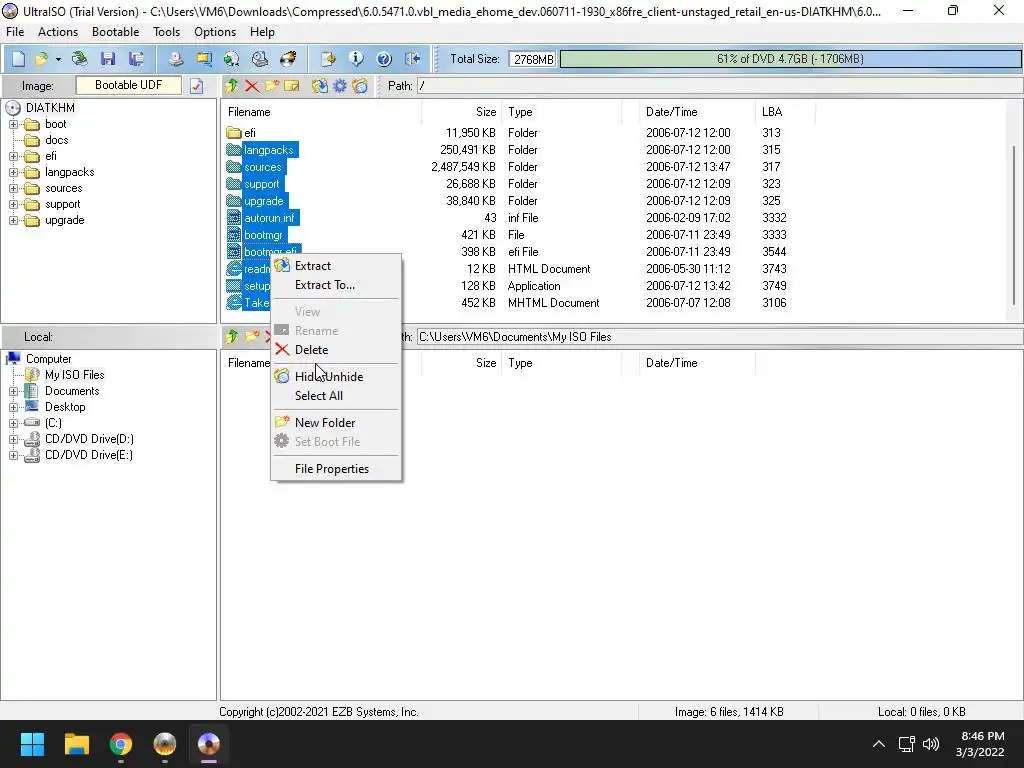Click the document-with-gear icon beside Info
Image resolution: width=1024 pixels, height=768 pixels.
tap(328, 59)
